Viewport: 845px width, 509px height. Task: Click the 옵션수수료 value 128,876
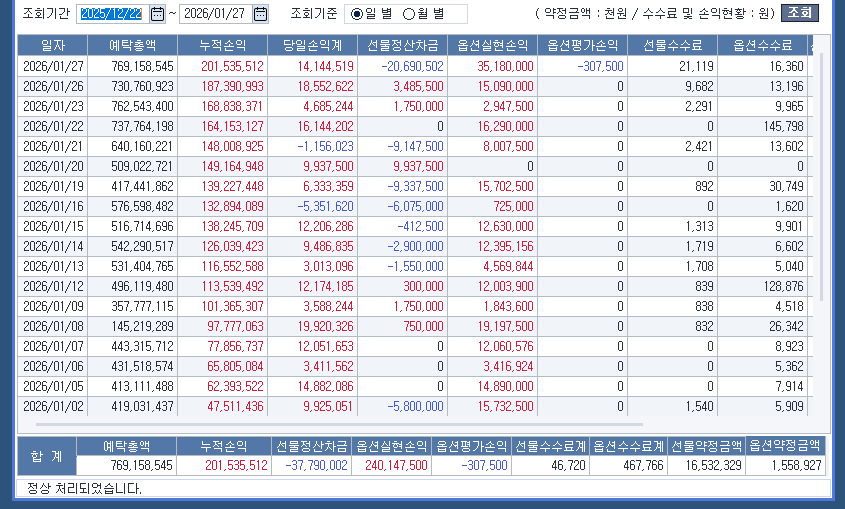(784, 286)
